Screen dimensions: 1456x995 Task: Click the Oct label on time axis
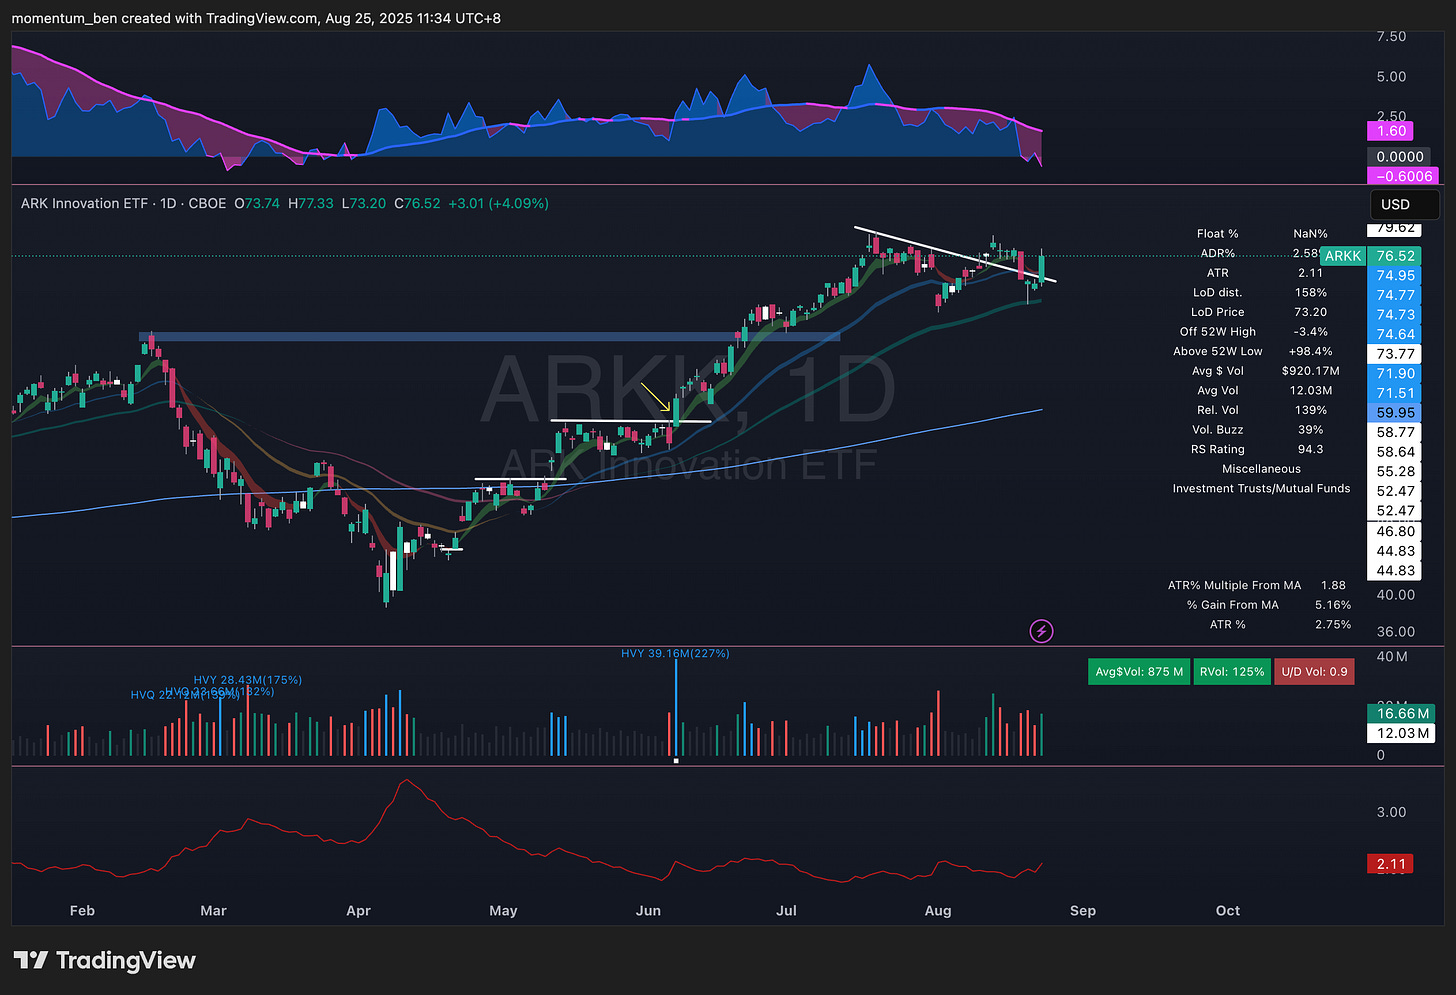point(1228,911)
